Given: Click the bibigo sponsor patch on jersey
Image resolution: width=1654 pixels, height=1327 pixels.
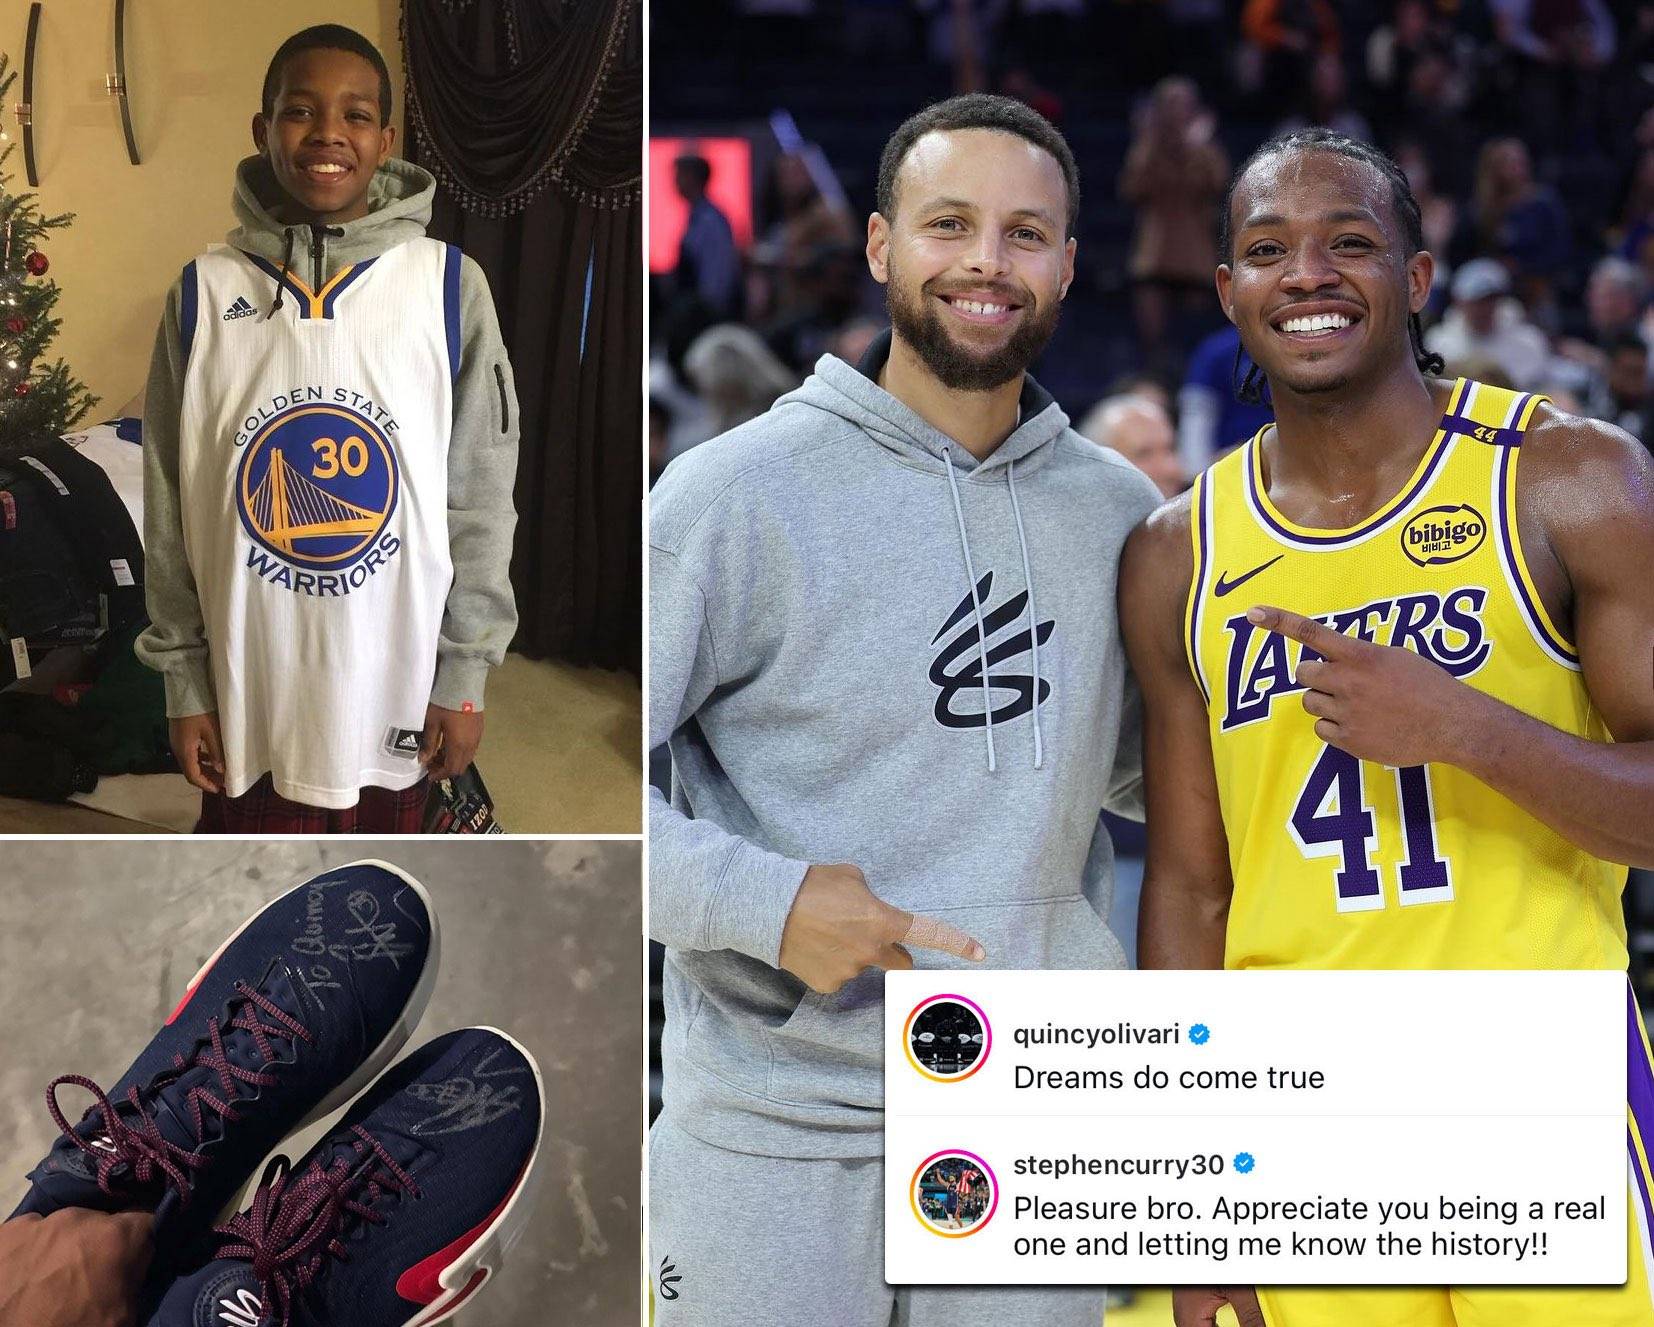Looking at the screenshot, I should click(x=1443, y=535).
